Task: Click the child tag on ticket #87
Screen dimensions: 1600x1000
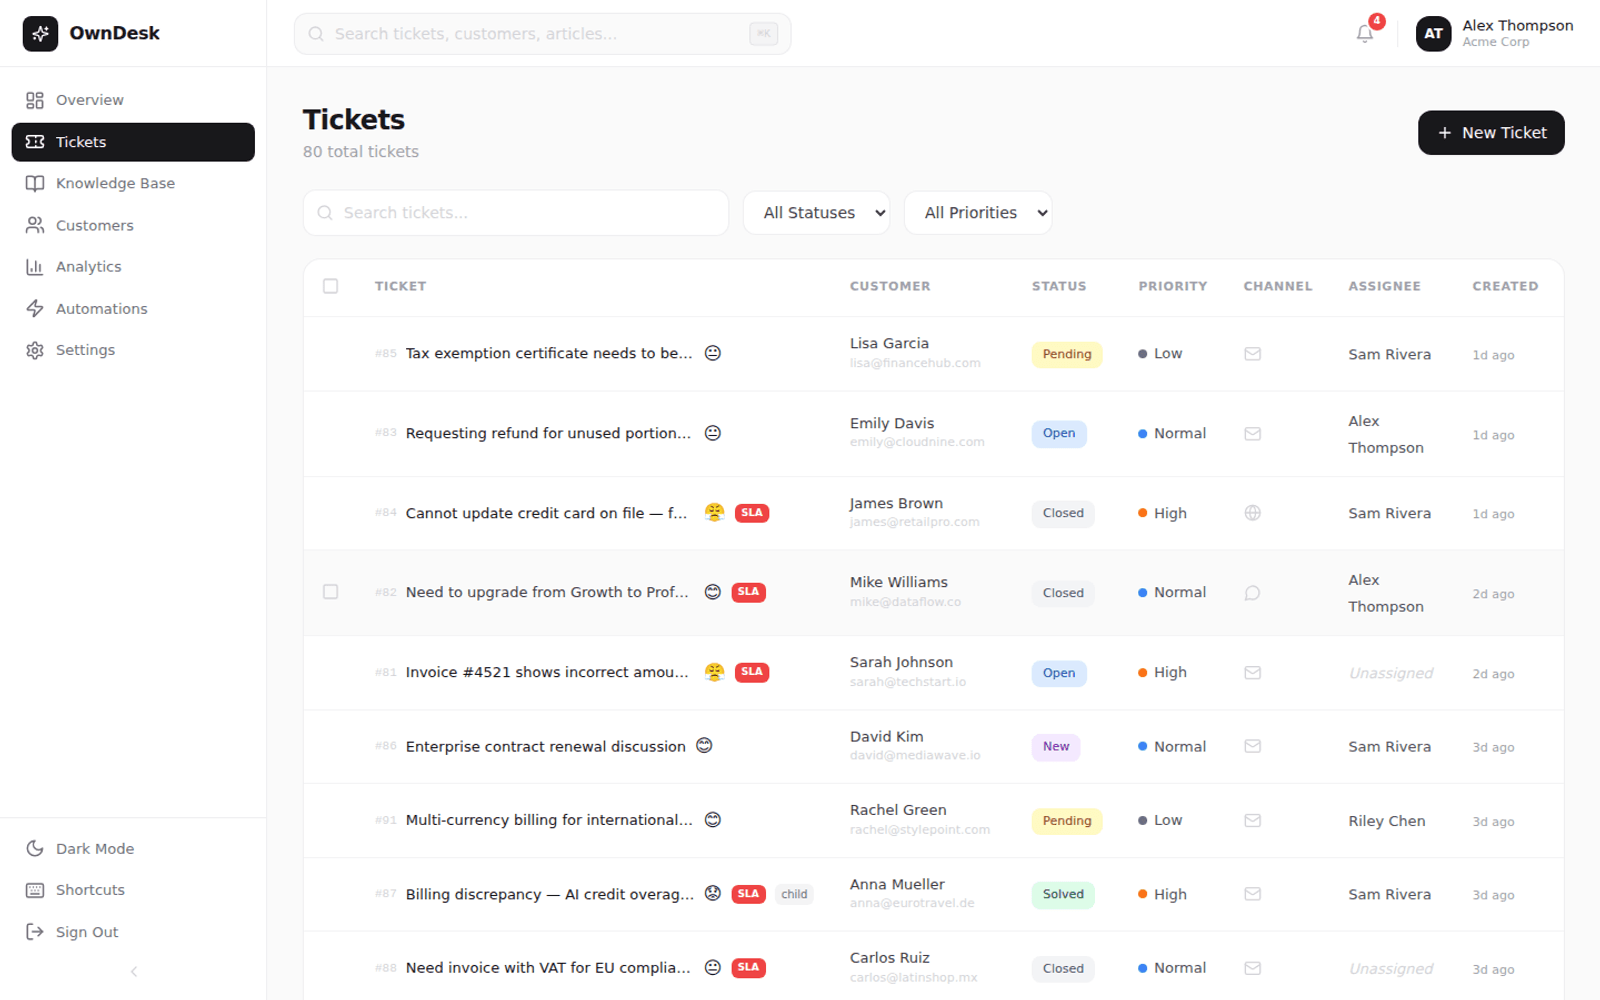Action: click(794, 894)
